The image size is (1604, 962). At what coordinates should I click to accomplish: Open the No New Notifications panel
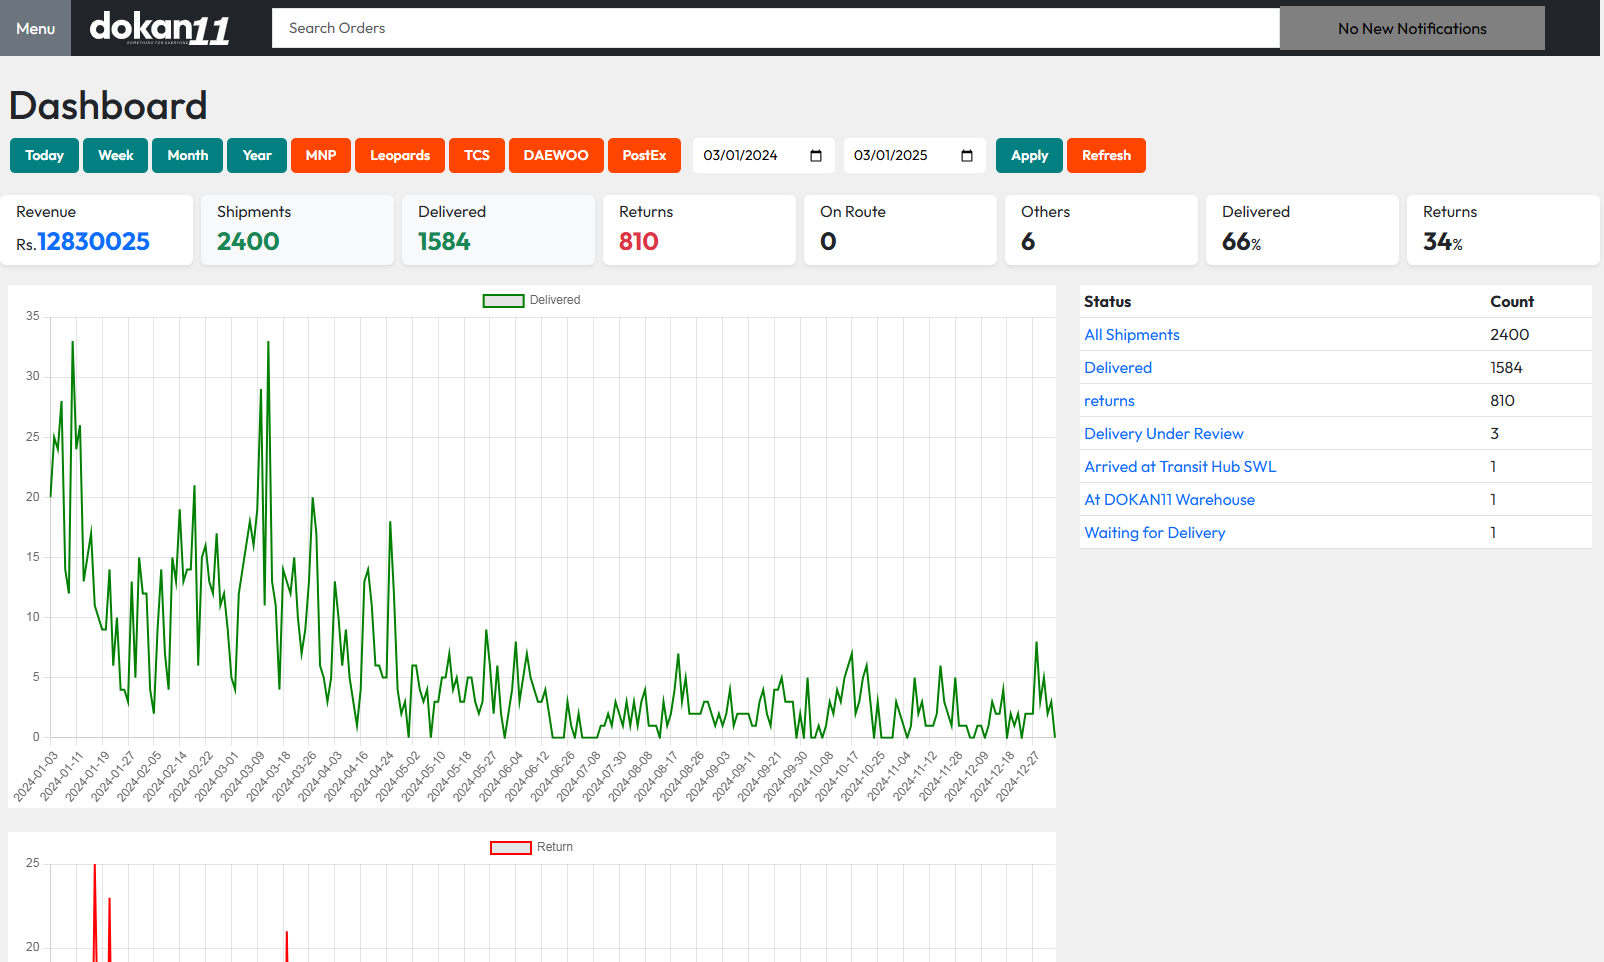1411,28
